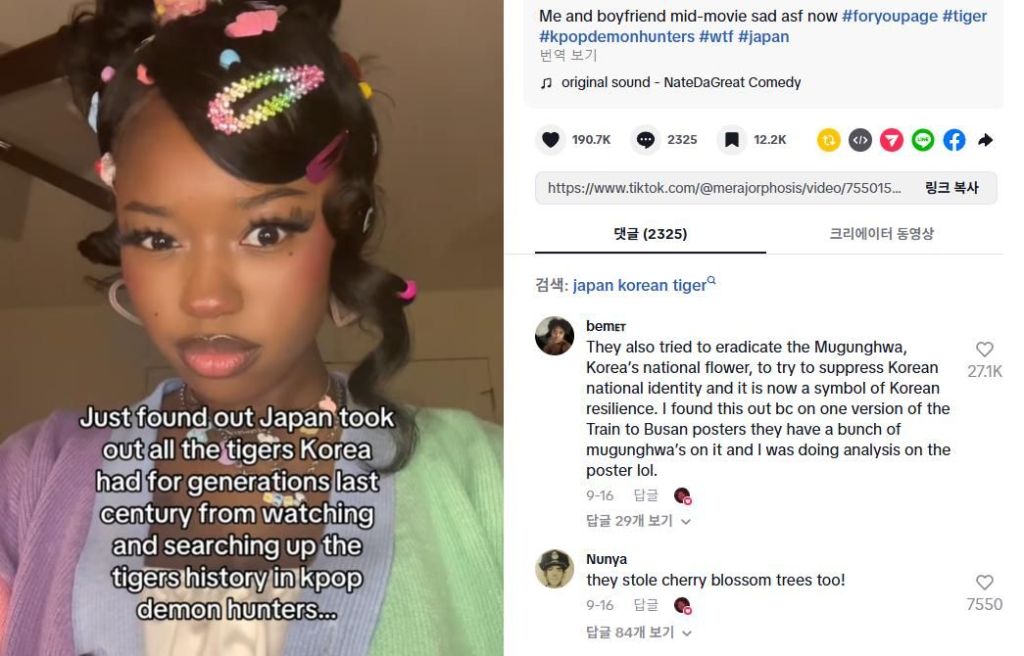Bookmark the video with the save icon

731,140
